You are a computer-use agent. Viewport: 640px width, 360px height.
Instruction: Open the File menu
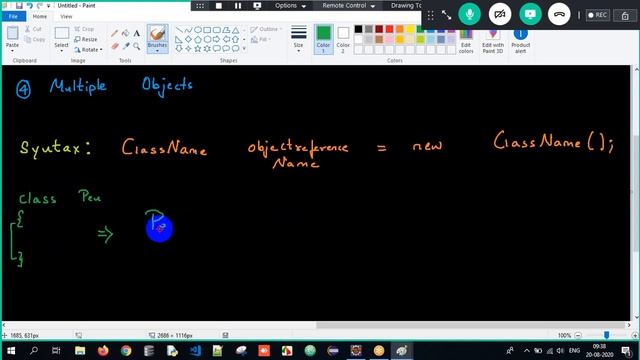tap(13, 16)
